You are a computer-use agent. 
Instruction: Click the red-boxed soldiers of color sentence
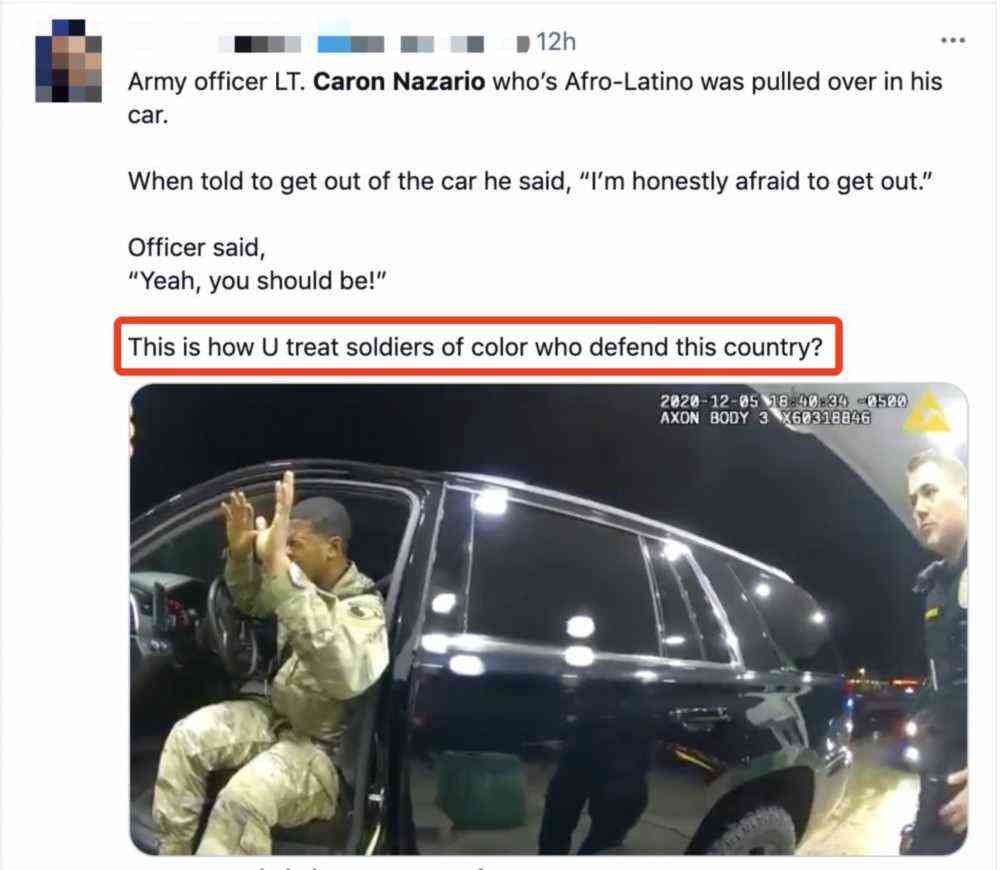point(476,347)
